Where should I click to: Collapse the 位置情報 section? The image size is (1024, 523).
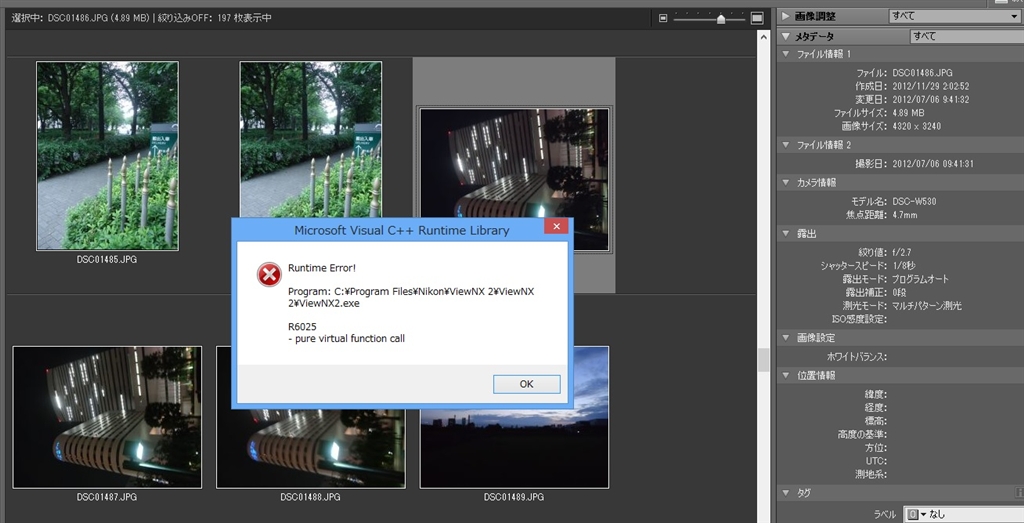tap(786, 375)
